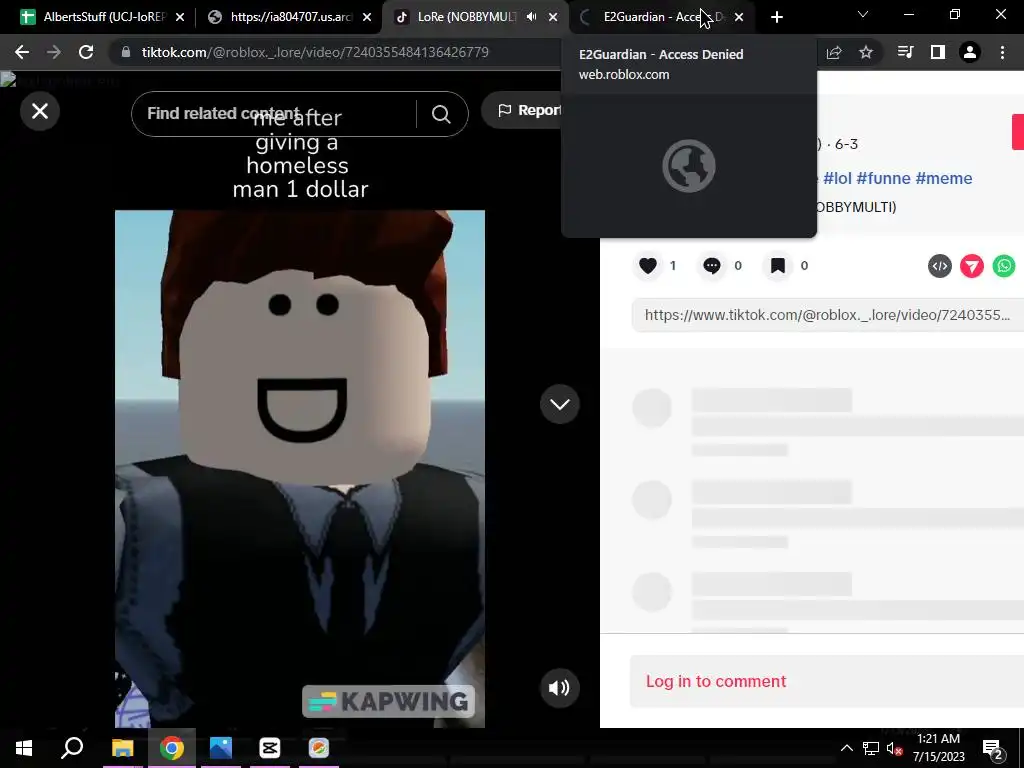Viewport: 1024px width, 768px height.
Task: Reload the TikTok page
Action: 86,52
